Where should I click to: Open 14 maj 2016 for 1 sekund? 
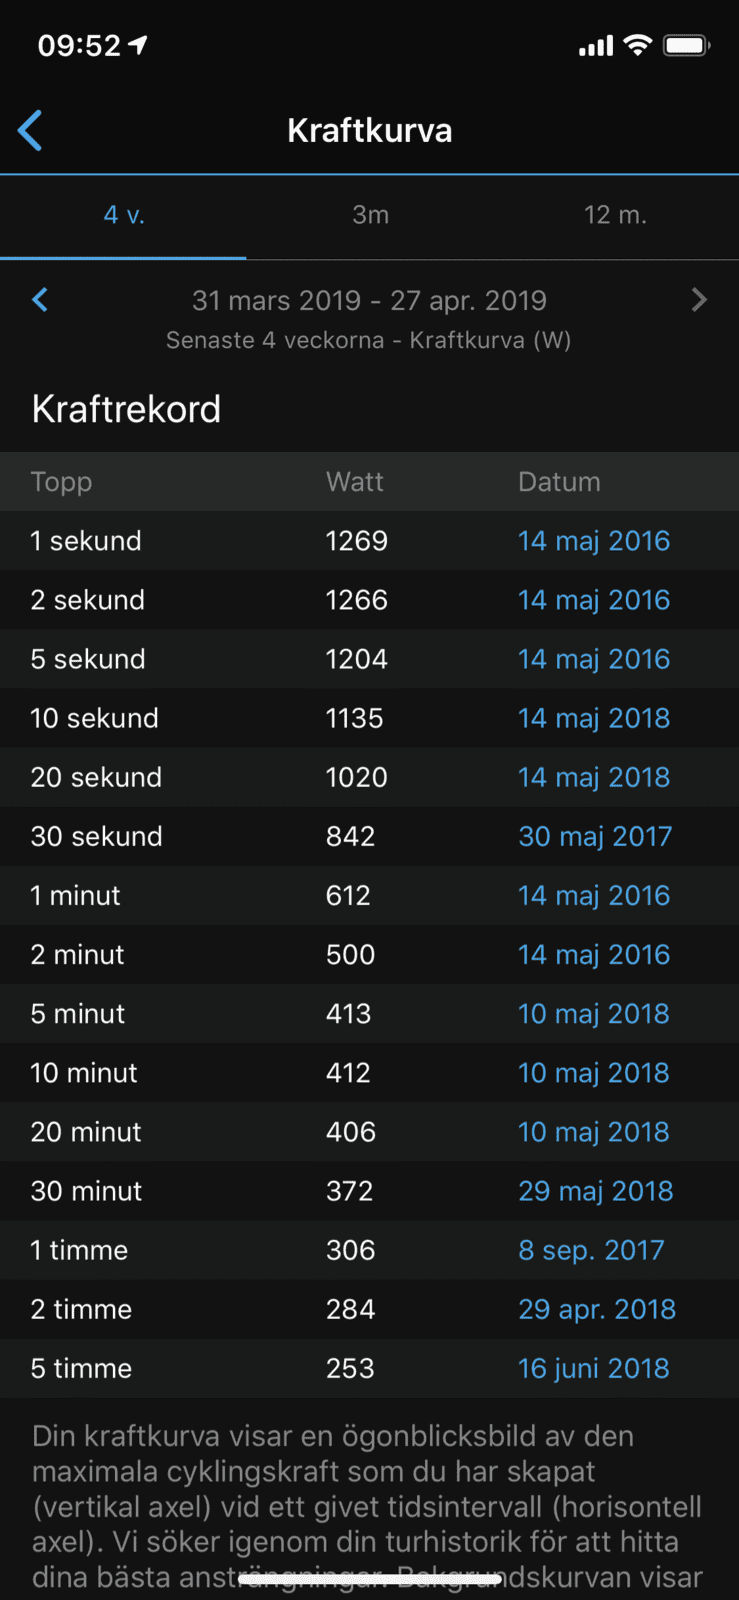pyautogui.click(x=594, y=541)
